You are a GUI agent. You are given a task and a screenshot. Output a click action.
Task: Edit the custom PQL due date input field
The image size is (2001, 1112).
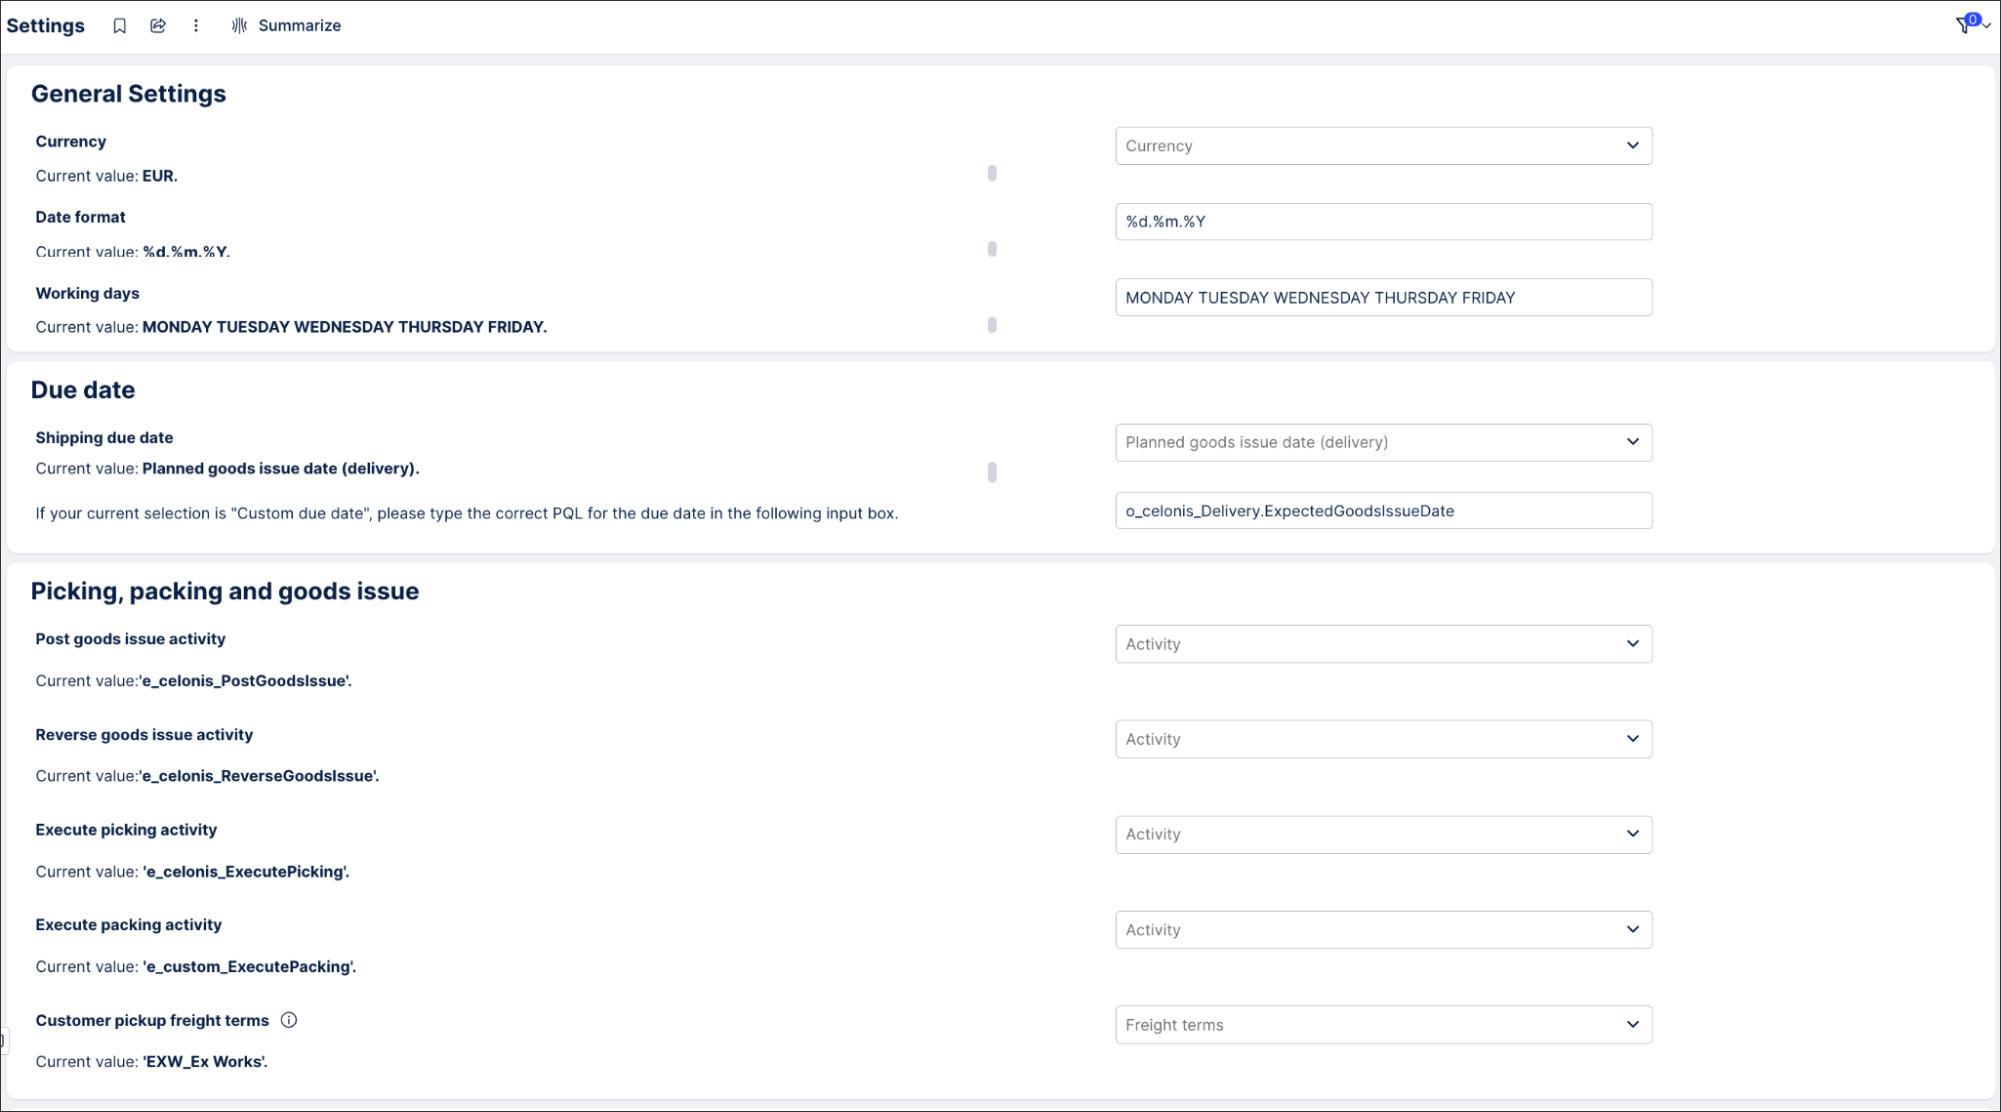click(1382, 509)
